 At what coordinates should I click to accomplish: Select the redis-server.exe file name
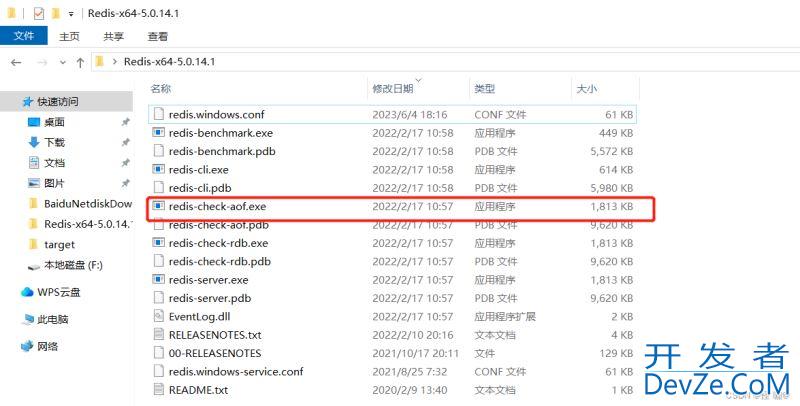[x=209, y=280]
